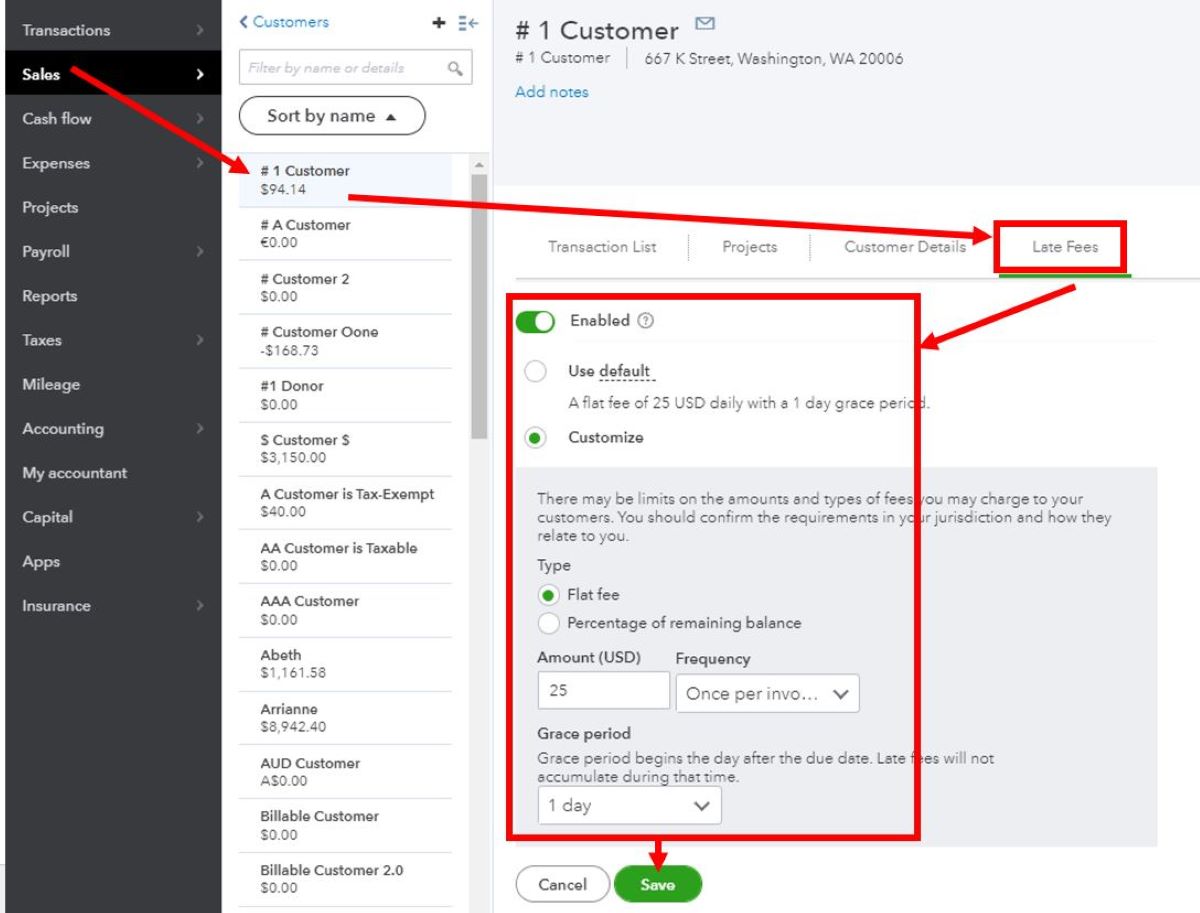Click the plus icon to add customer
1200x913 pixels.
click(x=438, y=23)
